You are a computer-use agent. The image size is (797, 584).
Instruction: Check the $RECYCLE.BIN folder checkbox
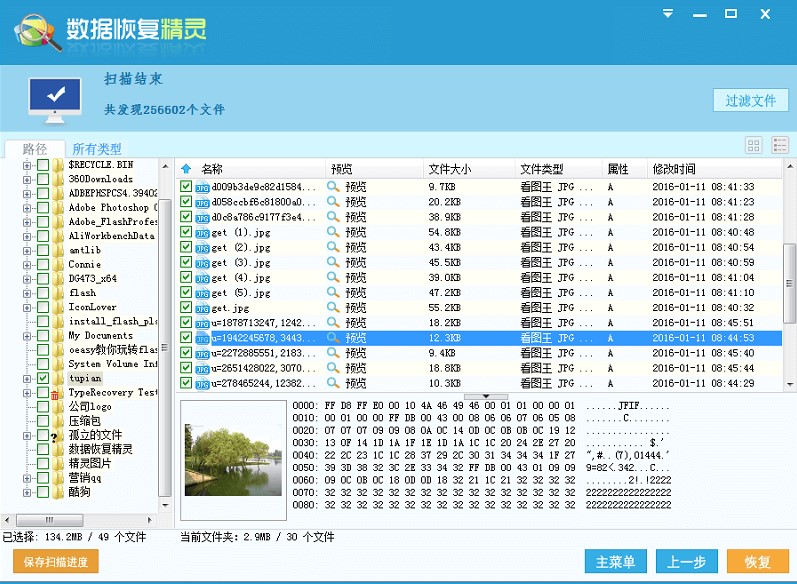43,165
